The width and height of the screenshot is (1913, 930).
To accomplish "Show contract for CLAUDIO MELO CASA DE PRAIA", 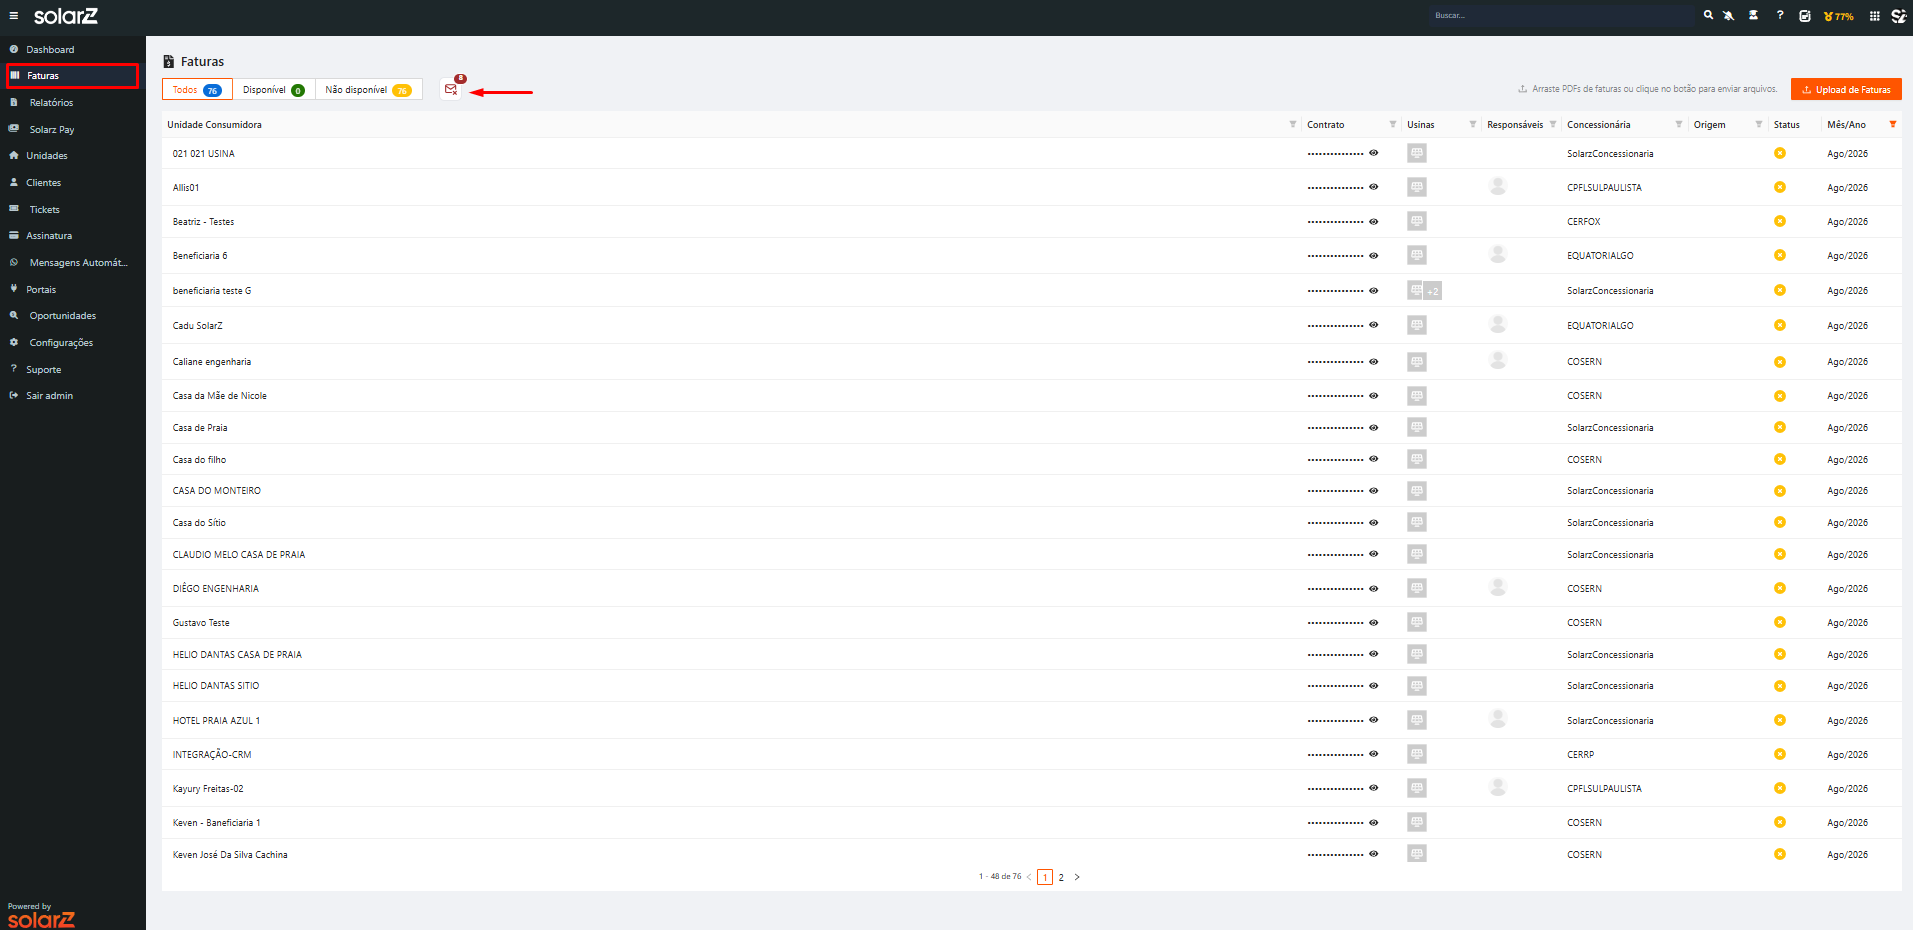I will click(x=1374, y=554).
